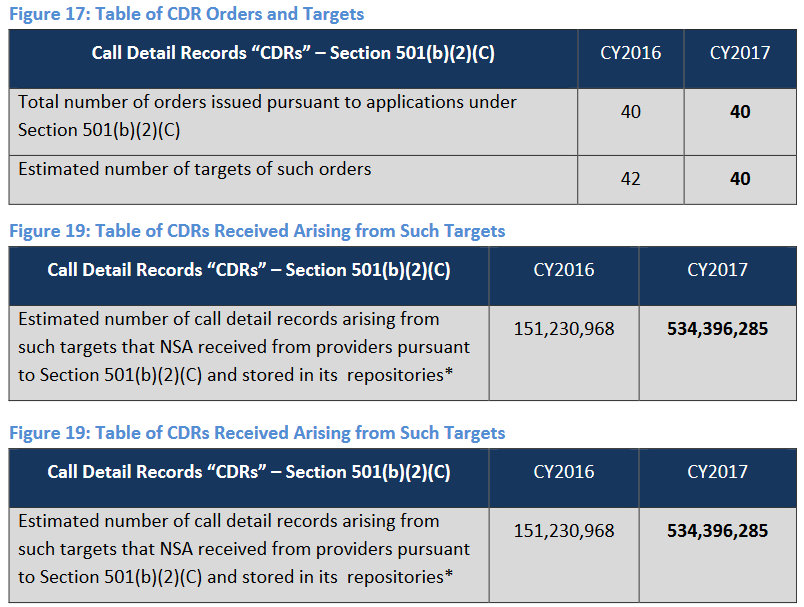Select 534,396,285 in the second Figure 19 table

[717, 530]
